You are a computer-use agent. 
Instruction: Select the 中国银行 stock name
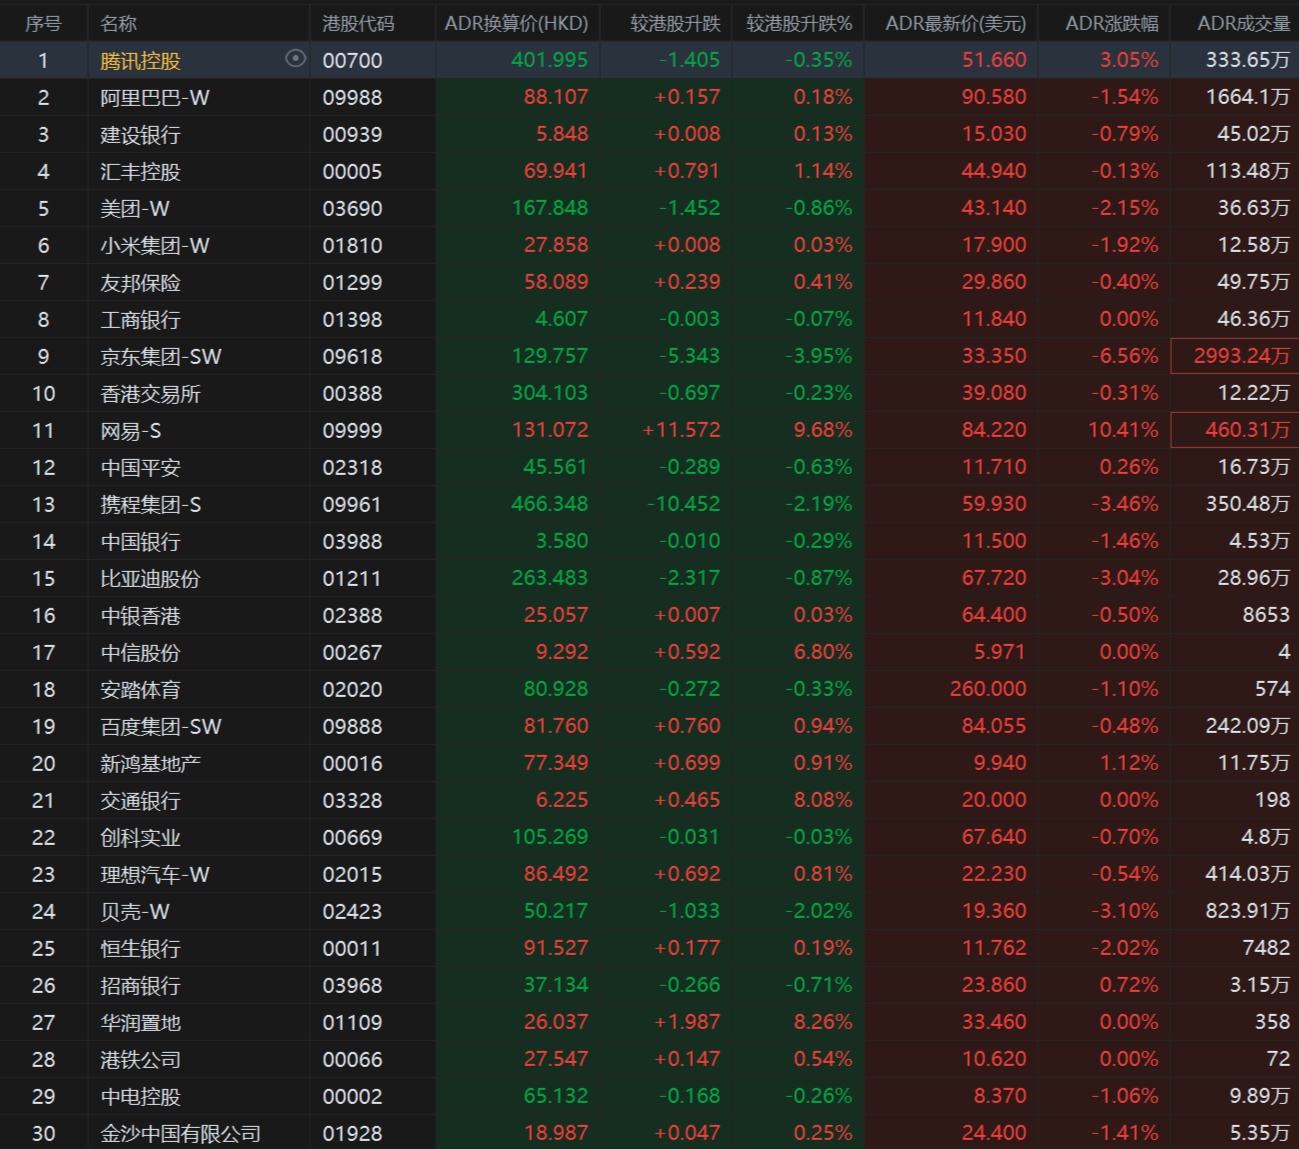(140, 542)
